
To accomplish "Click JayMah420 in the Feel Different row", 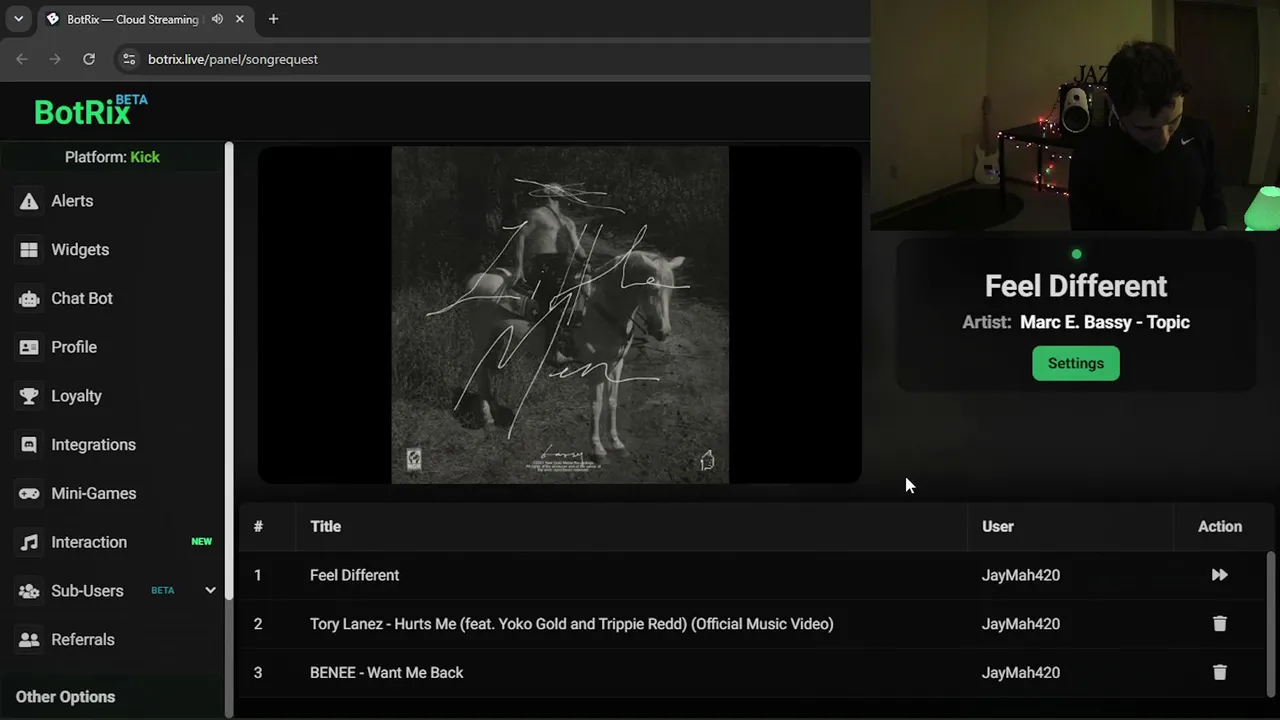I will [1020, 575].
